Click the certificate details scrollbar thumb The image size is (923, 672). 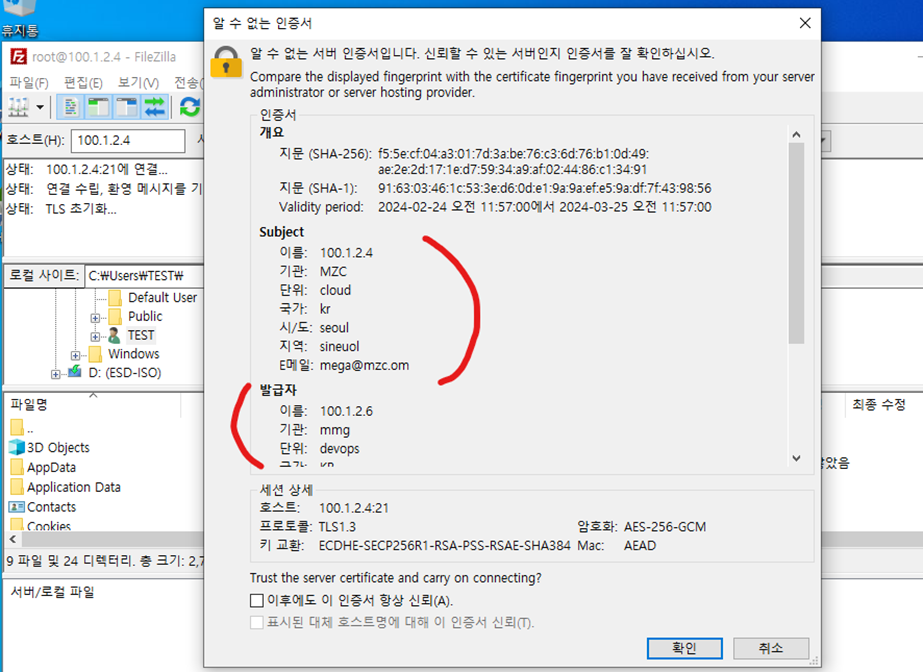(x=796, y=243)
